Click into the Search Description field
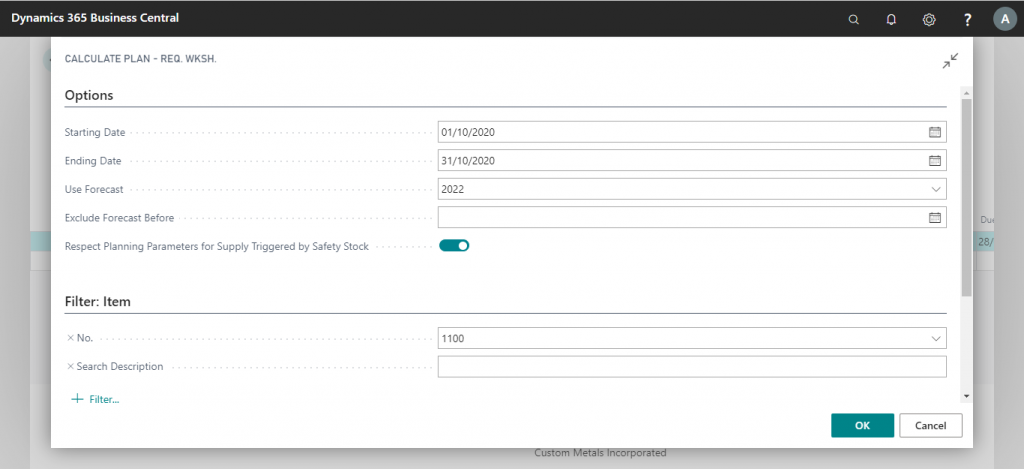 coord(691,367)
